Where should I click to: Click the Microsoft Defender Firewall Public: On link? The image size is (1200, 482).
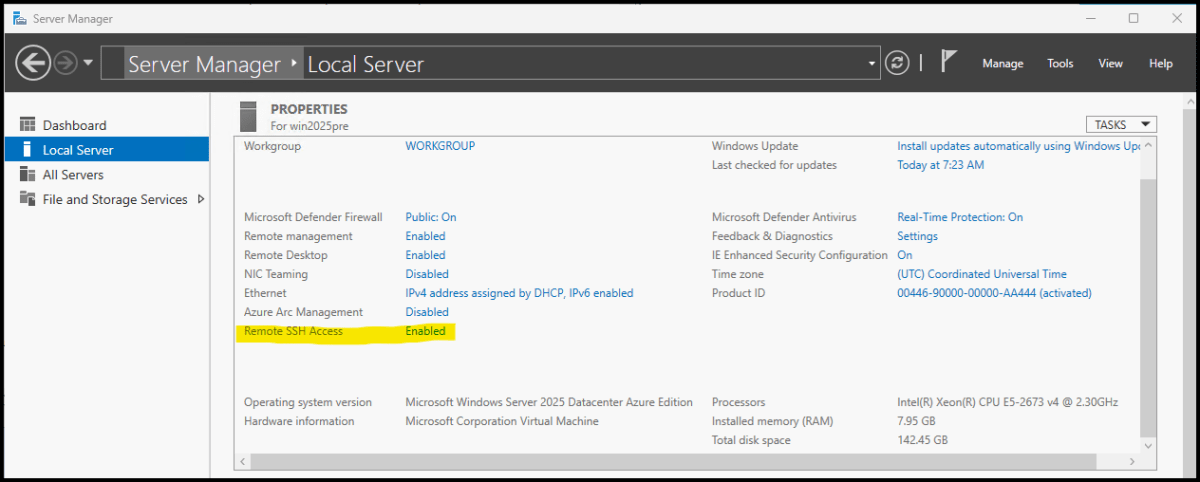click(430, 217)
